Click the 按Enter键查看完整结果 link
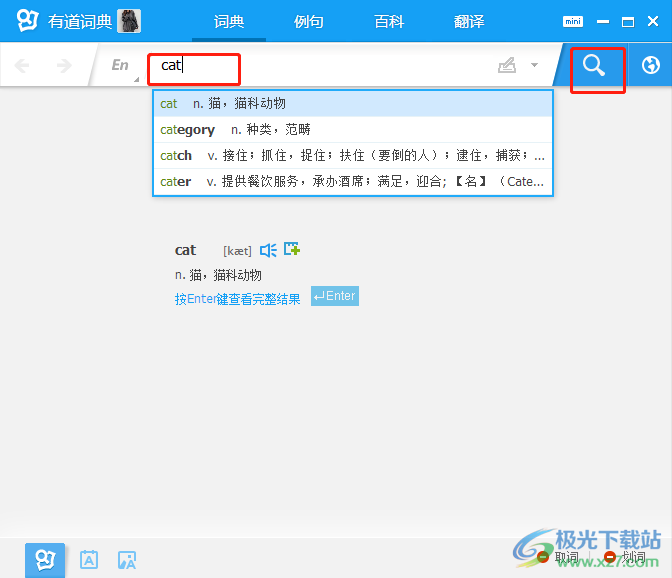The image size is (672, 578). pos(237,299)
